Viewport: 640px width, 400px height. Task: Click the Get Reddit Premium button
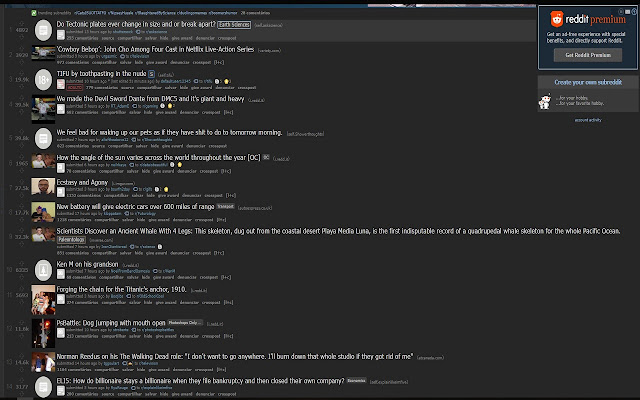tap(588, 55)
